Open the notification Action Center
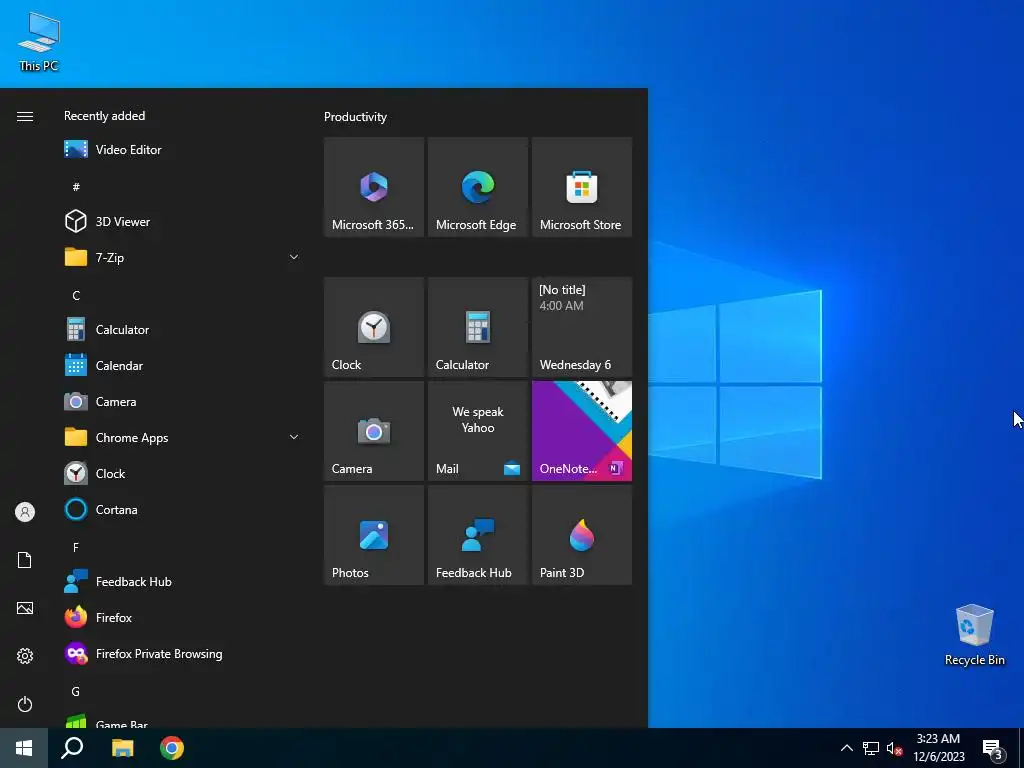 coord(993,748)
